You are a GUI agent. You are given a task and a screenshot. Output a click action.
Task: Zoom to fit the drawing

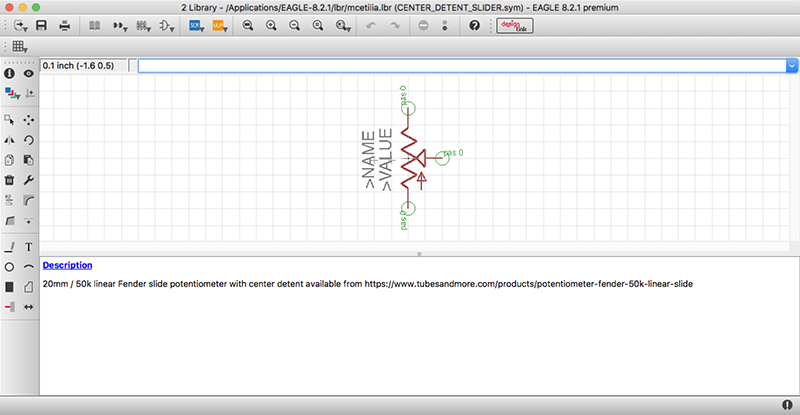pyautogui.click(x=248, y=26)
